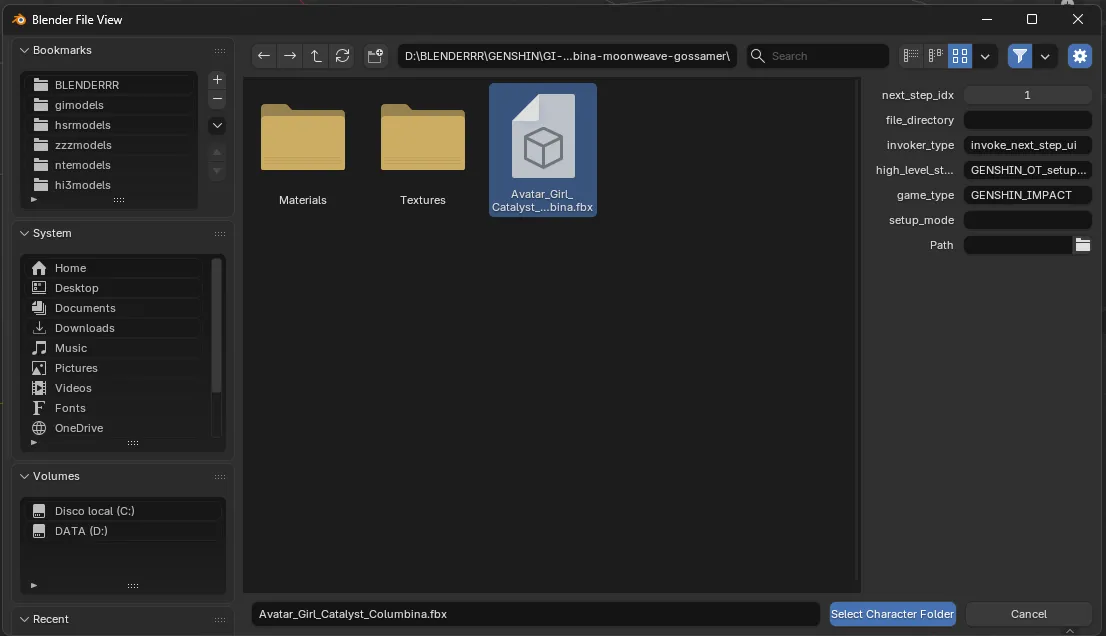Toggle file filtering funnel icon
This screenshot has width=1106, height=636.
[1020, 56]
